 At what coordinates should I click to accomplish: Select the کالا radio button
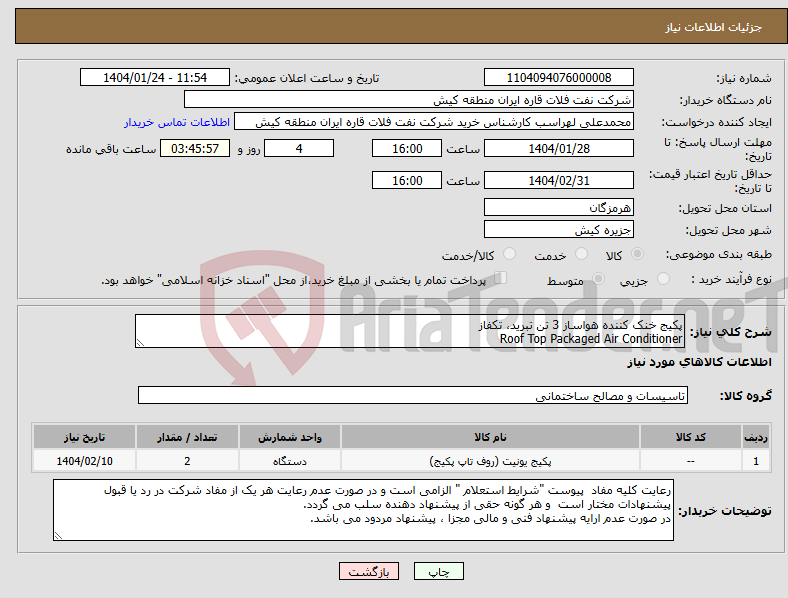pos(637,254)
